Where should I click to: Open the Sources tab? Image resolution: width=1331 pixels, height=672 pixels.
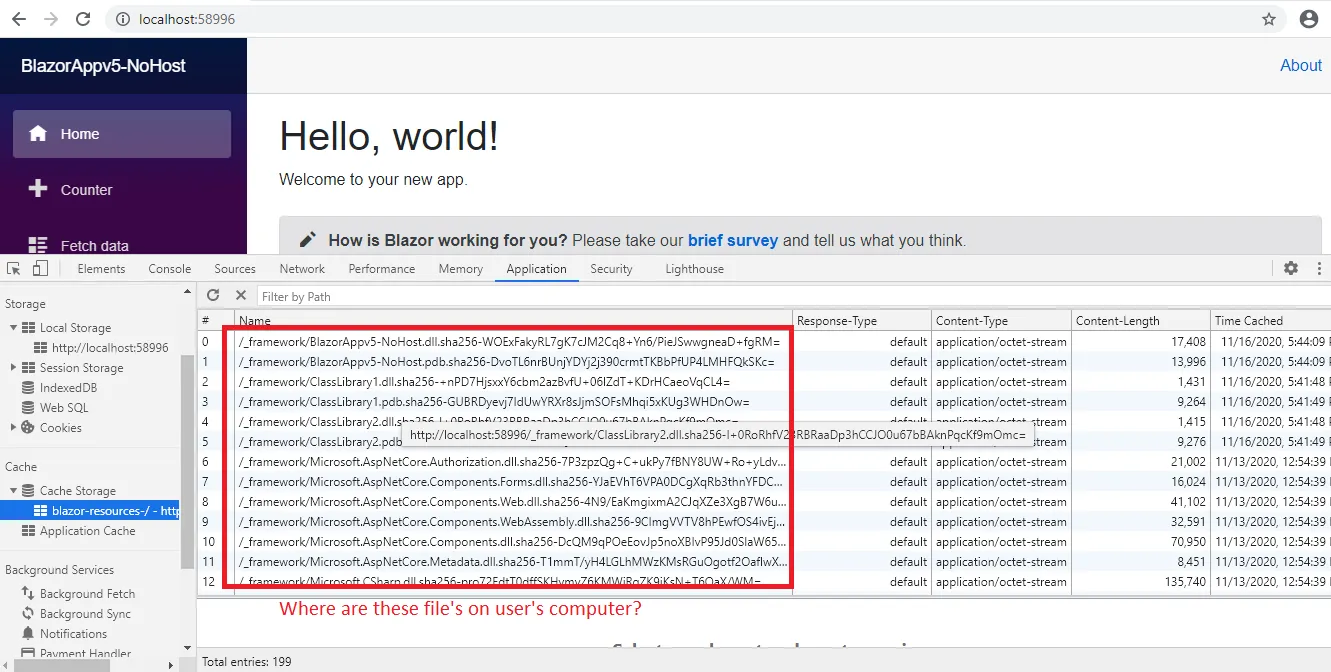click(235, 269)
